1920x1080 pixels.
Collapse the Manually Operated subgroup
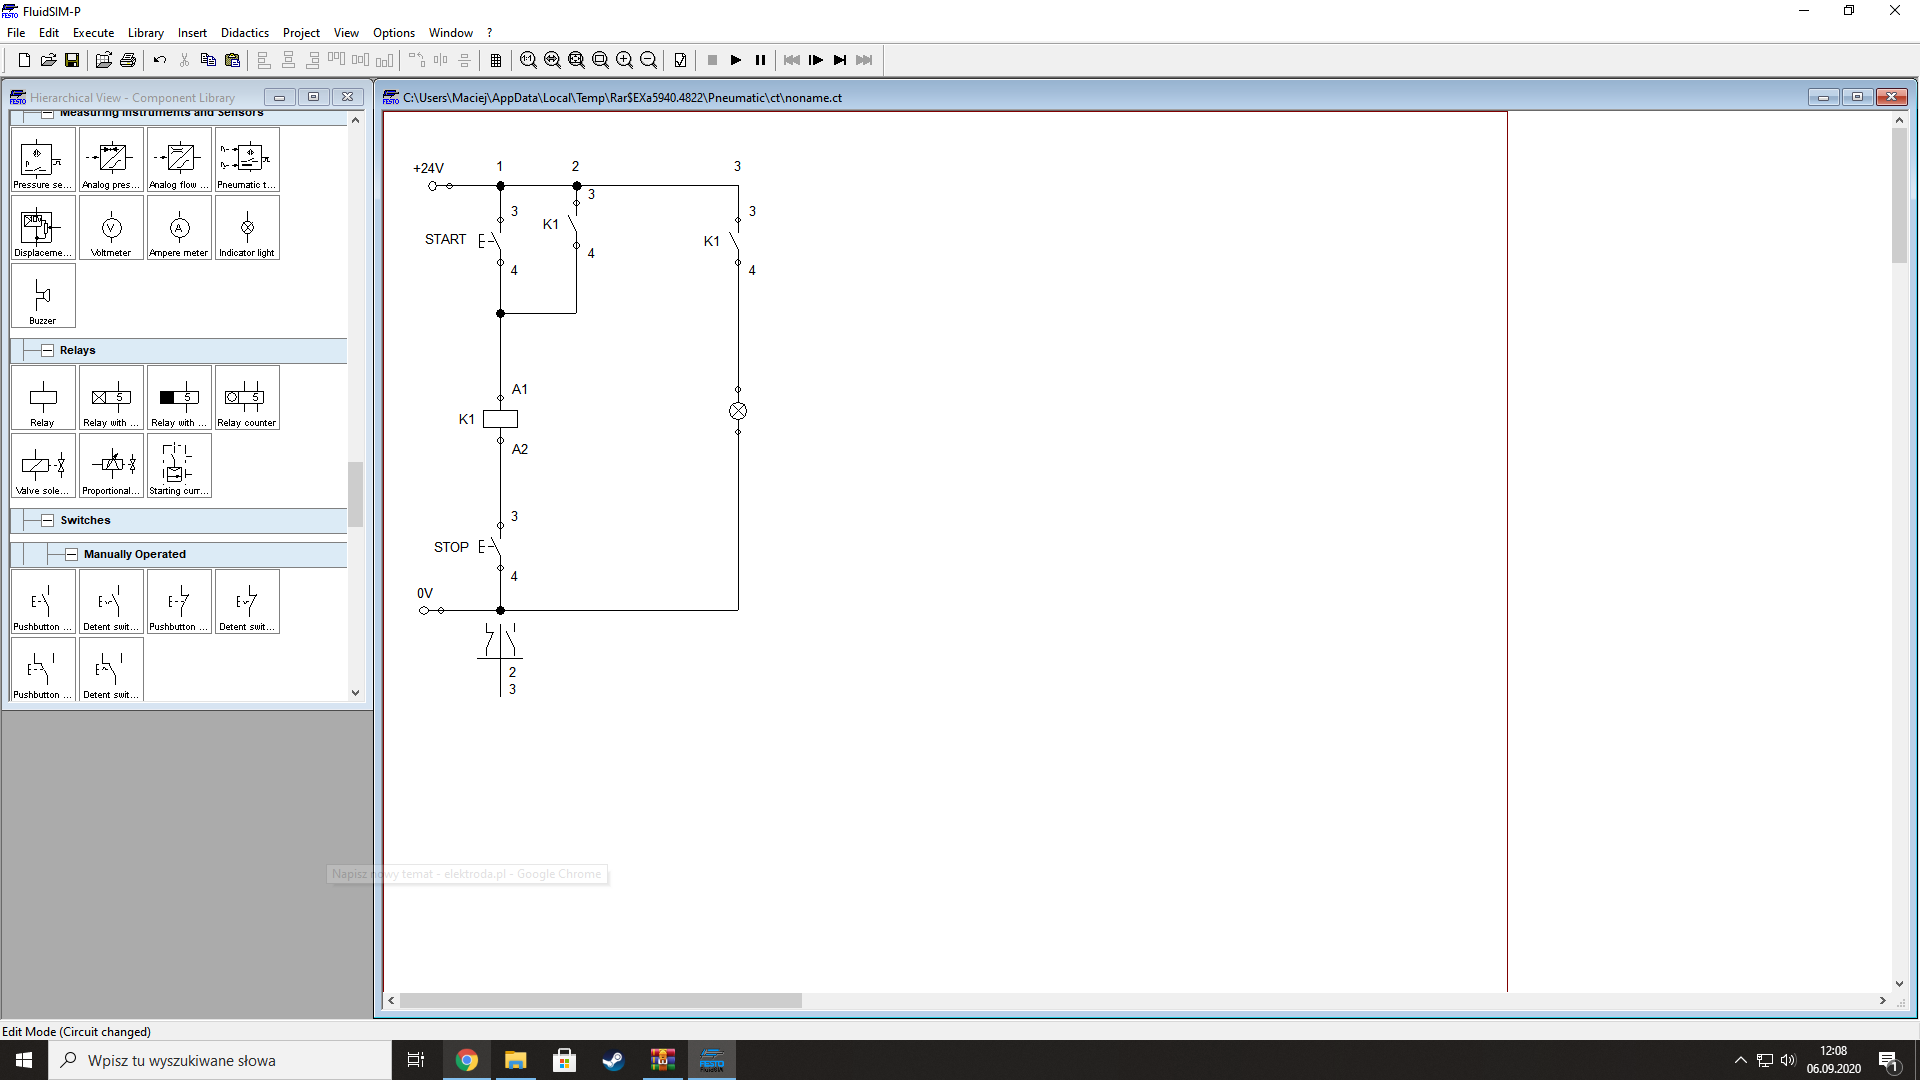71,554
